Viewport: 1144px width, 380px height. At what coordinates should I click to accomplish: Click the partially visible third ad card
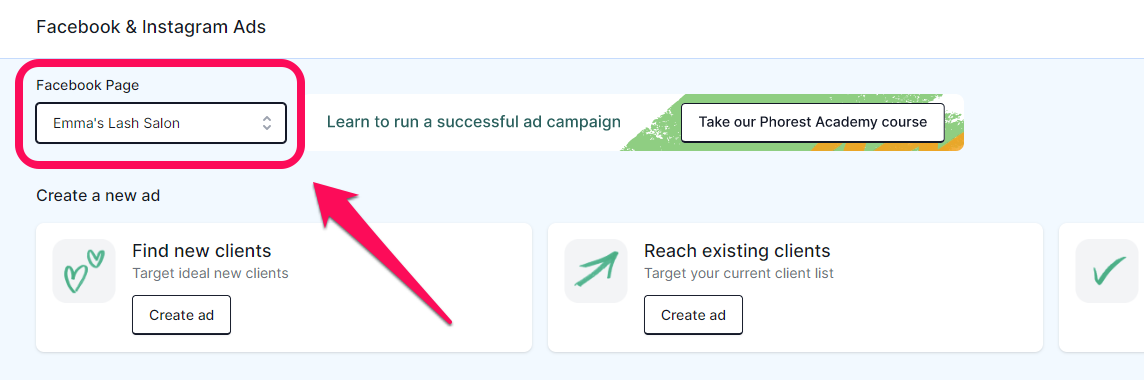(1101, 287)
